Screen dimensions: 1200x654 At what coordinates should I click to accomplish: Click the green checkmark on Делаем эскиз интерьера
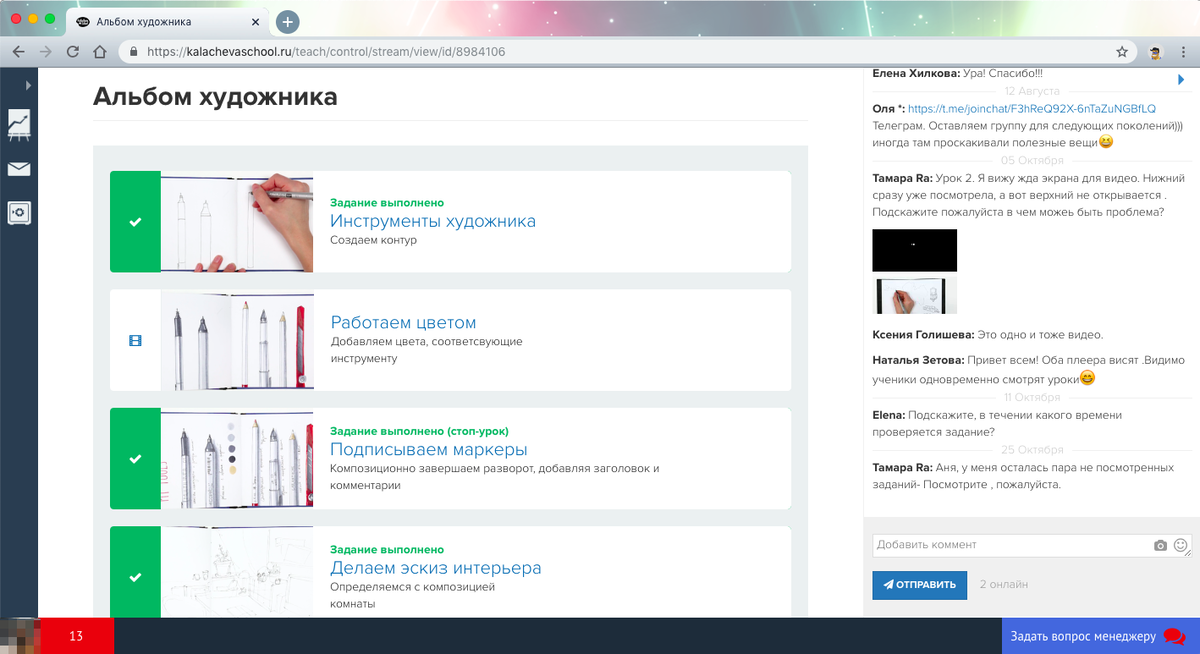point(135,576)
